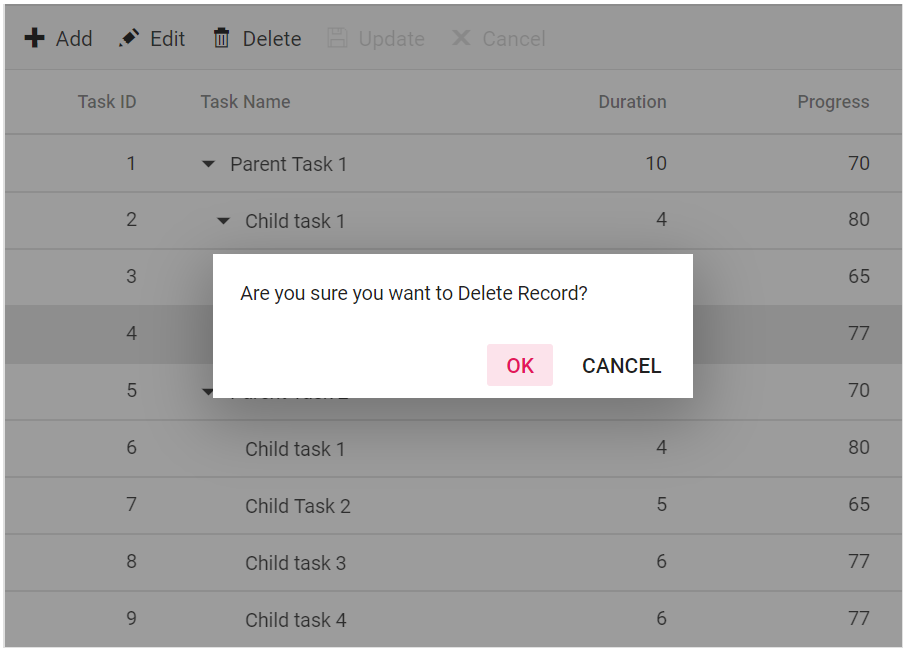
Task: Click the Delete trash icon
Action: [221, 38]
